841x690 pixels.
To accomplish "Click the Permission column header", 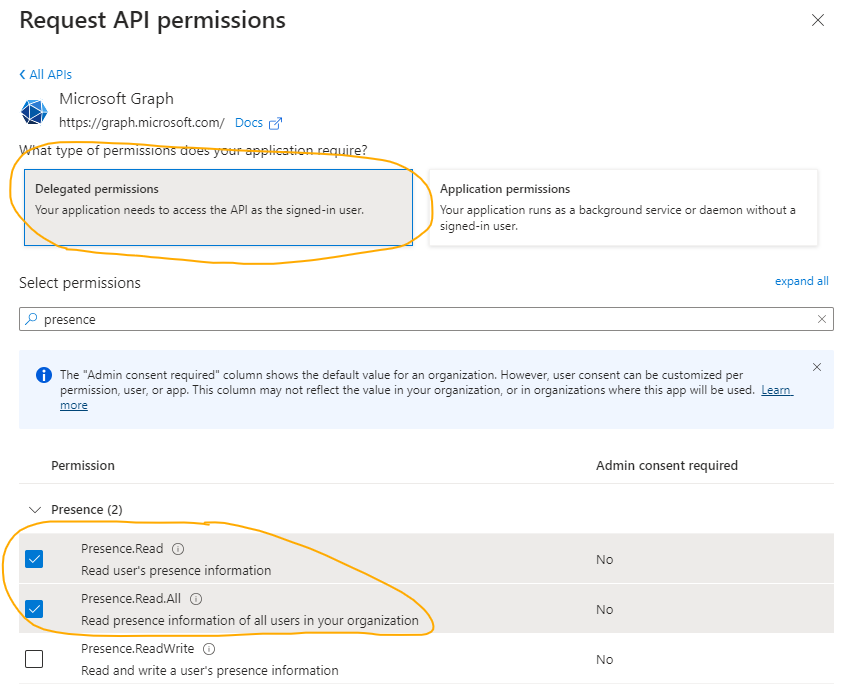I will (83, 466).
